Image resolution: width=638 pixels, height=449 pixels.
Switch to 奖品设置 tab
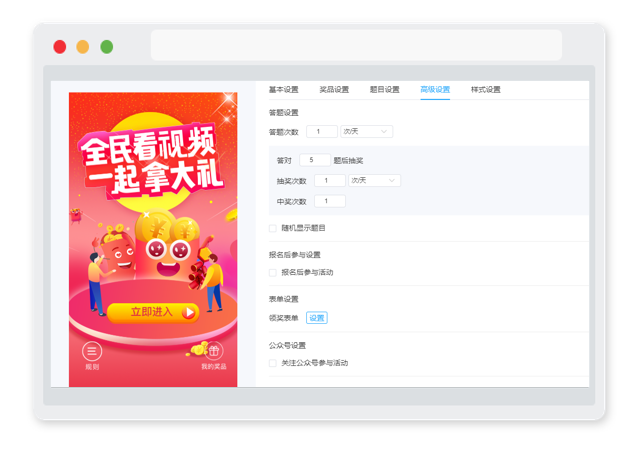tap(334, 90)
